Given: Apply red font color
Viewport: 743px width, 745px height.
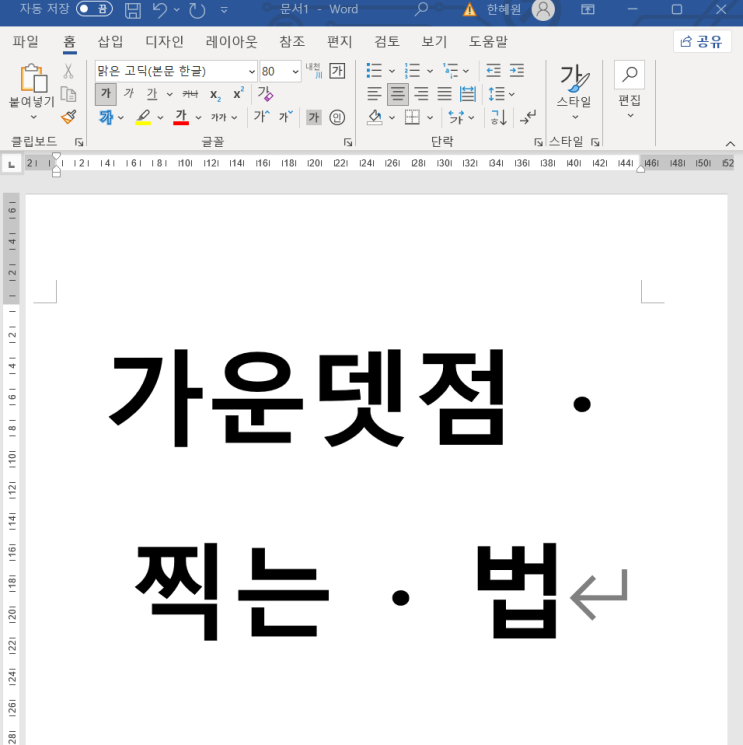Looking at the screenshot, I should pyautogui.click(x=181, y=117).
